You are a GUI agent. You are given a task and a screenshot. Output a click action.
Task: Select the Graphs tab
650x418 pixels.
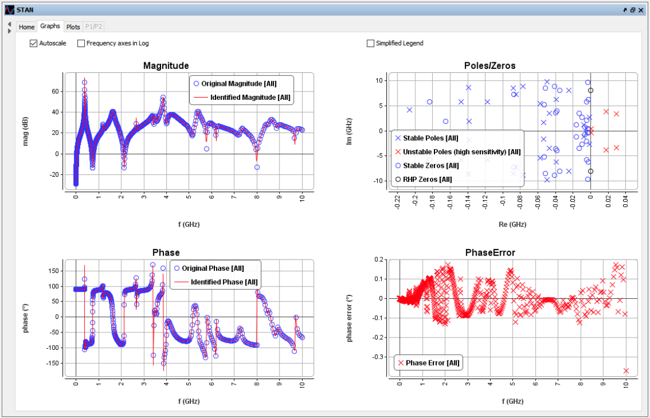[50, 26]
